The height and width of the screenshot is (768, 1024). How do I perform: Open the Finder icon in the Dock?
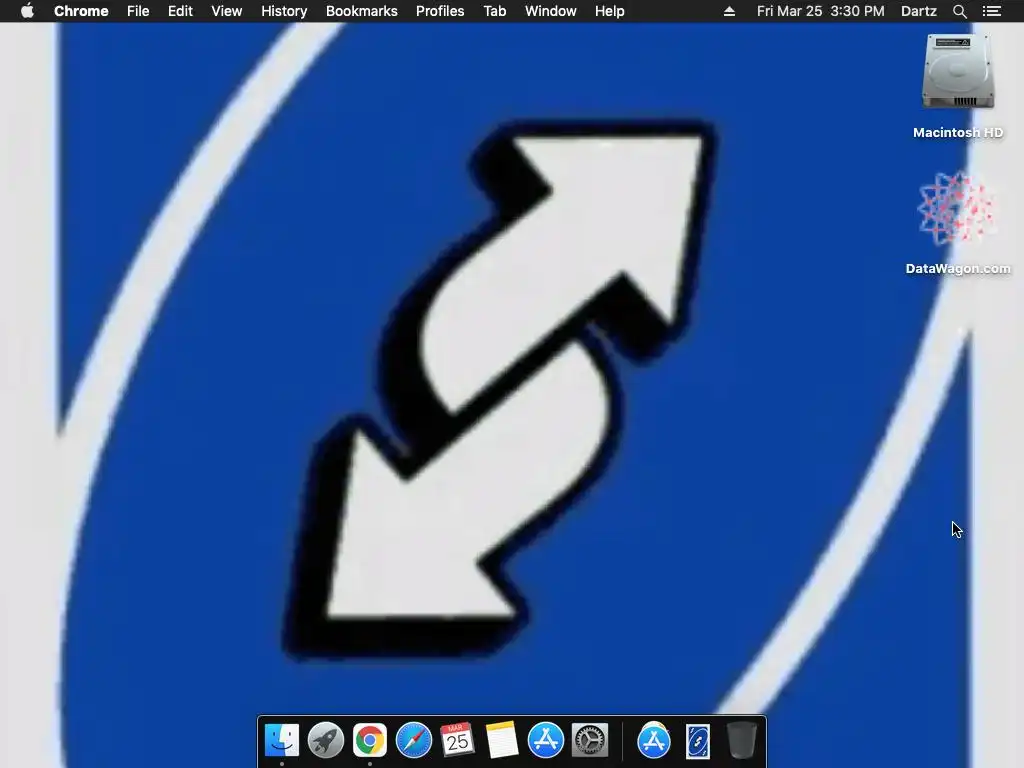pos(281,741)
